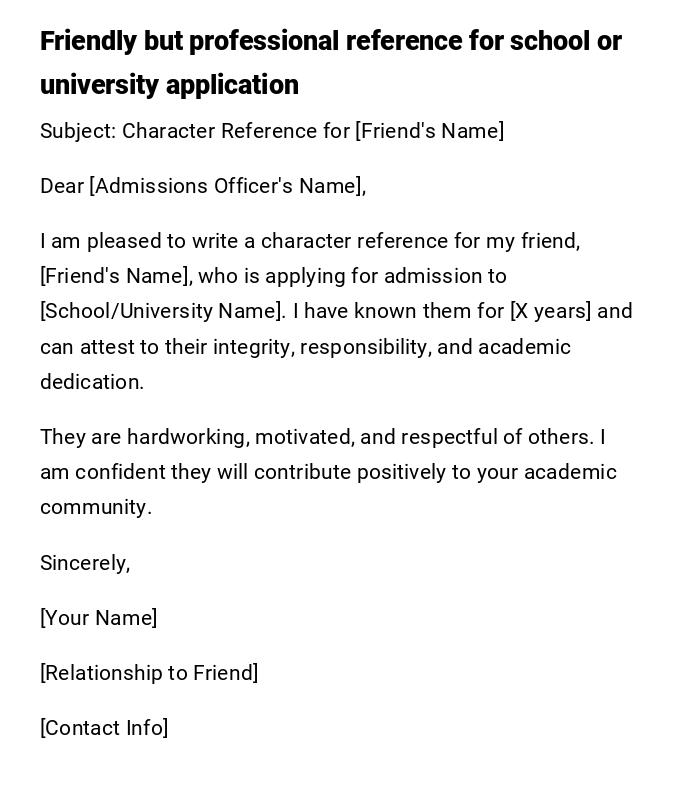
Task: Click "[Friend's Name]" placeholder in Subject line
Action: [x=429, y=131]
